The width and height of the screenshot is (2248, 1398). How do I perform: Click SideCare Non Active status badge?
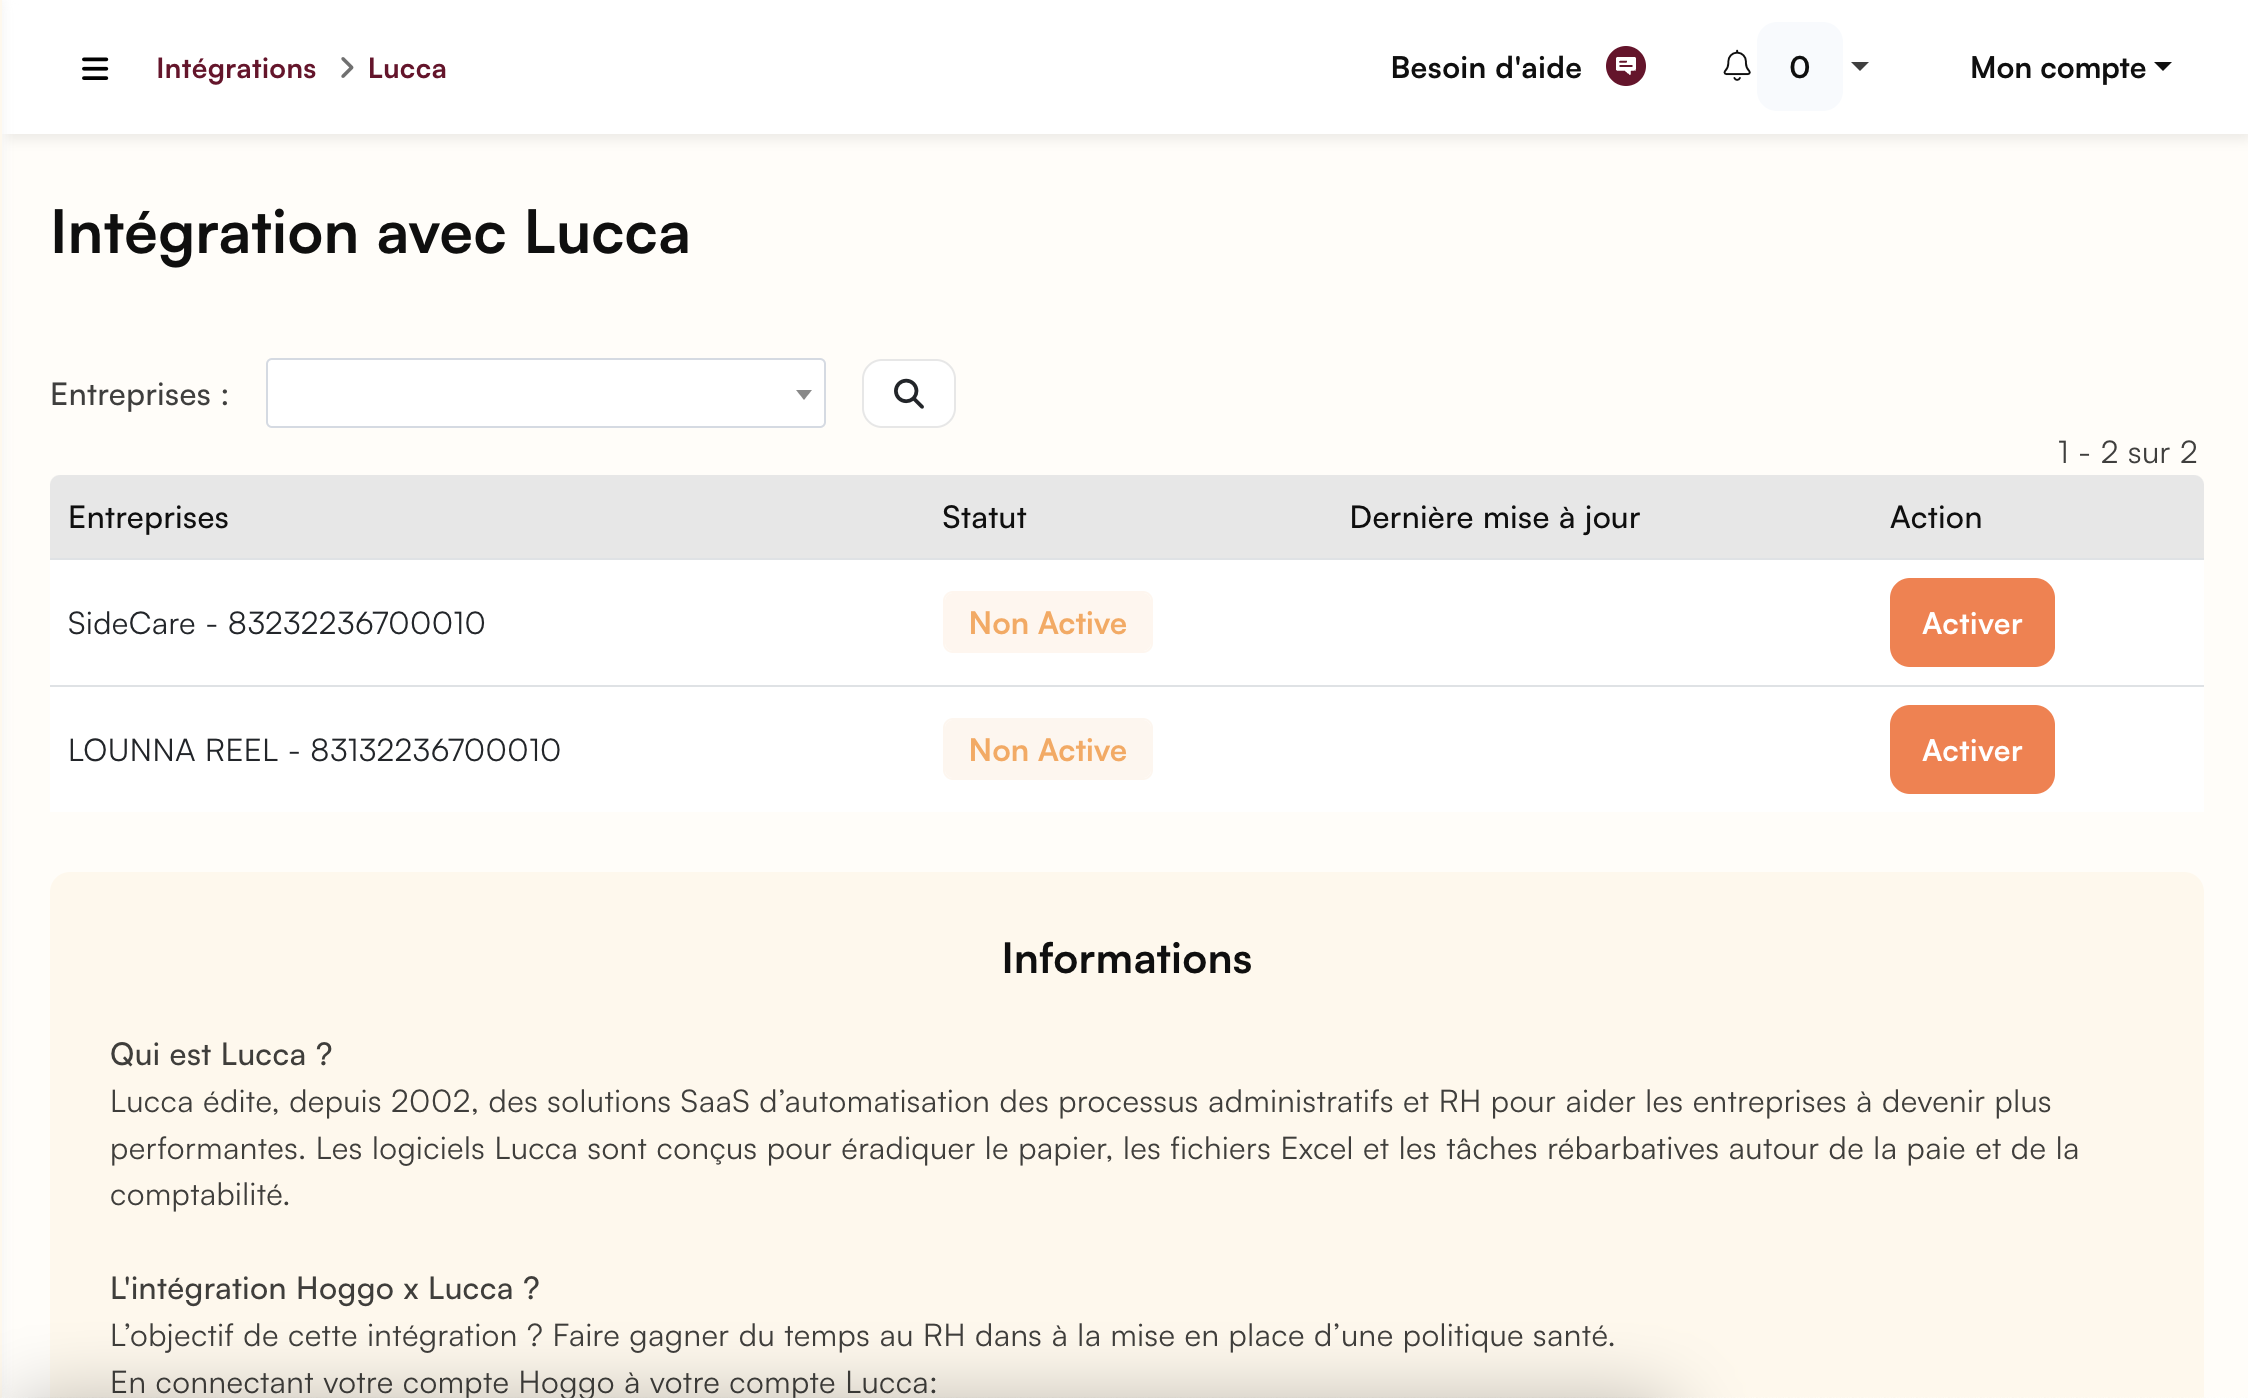(1047, 623)
